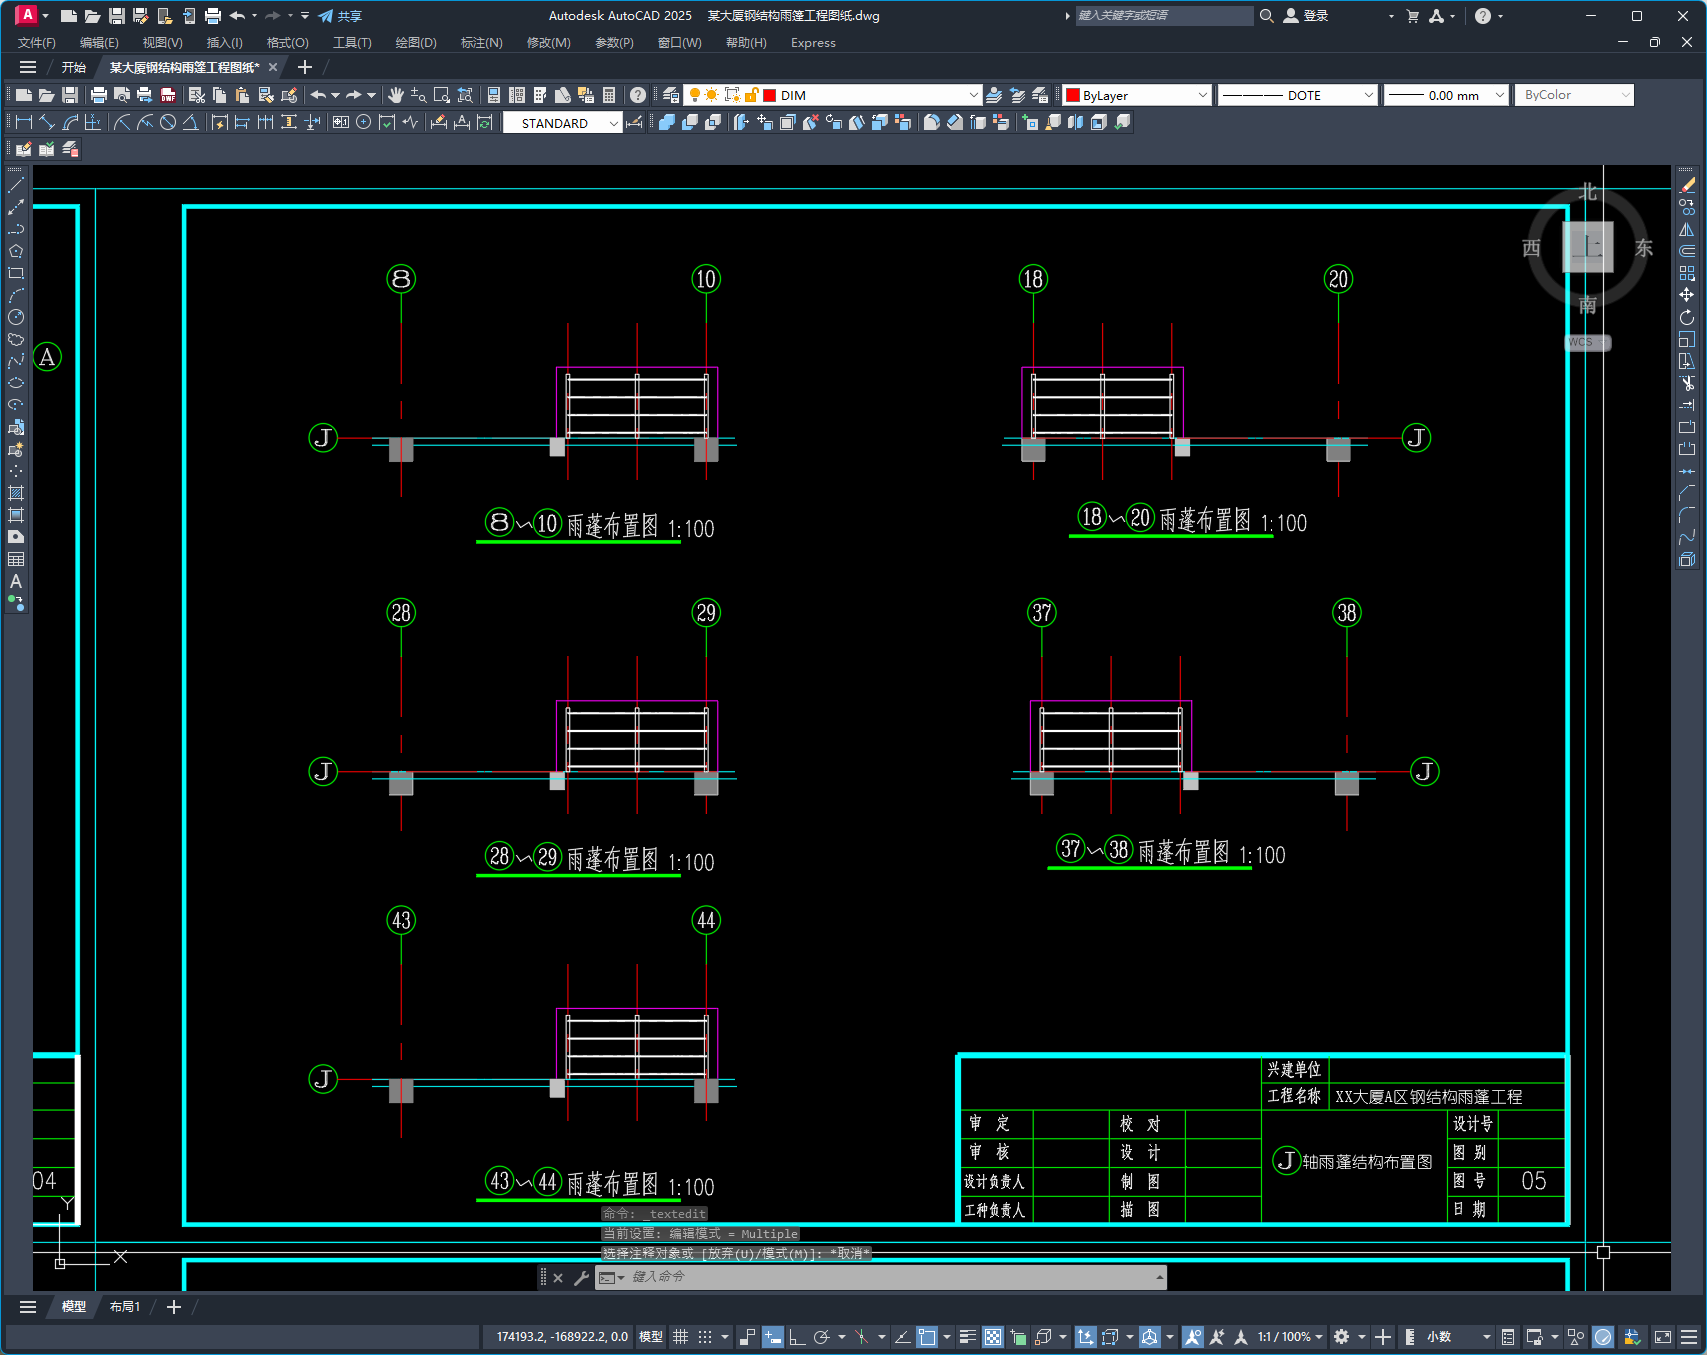Open the 1:1 / 100% annotation scale dropdown
This screenshot has height=1355, width=1707.
[1291, 1337]
